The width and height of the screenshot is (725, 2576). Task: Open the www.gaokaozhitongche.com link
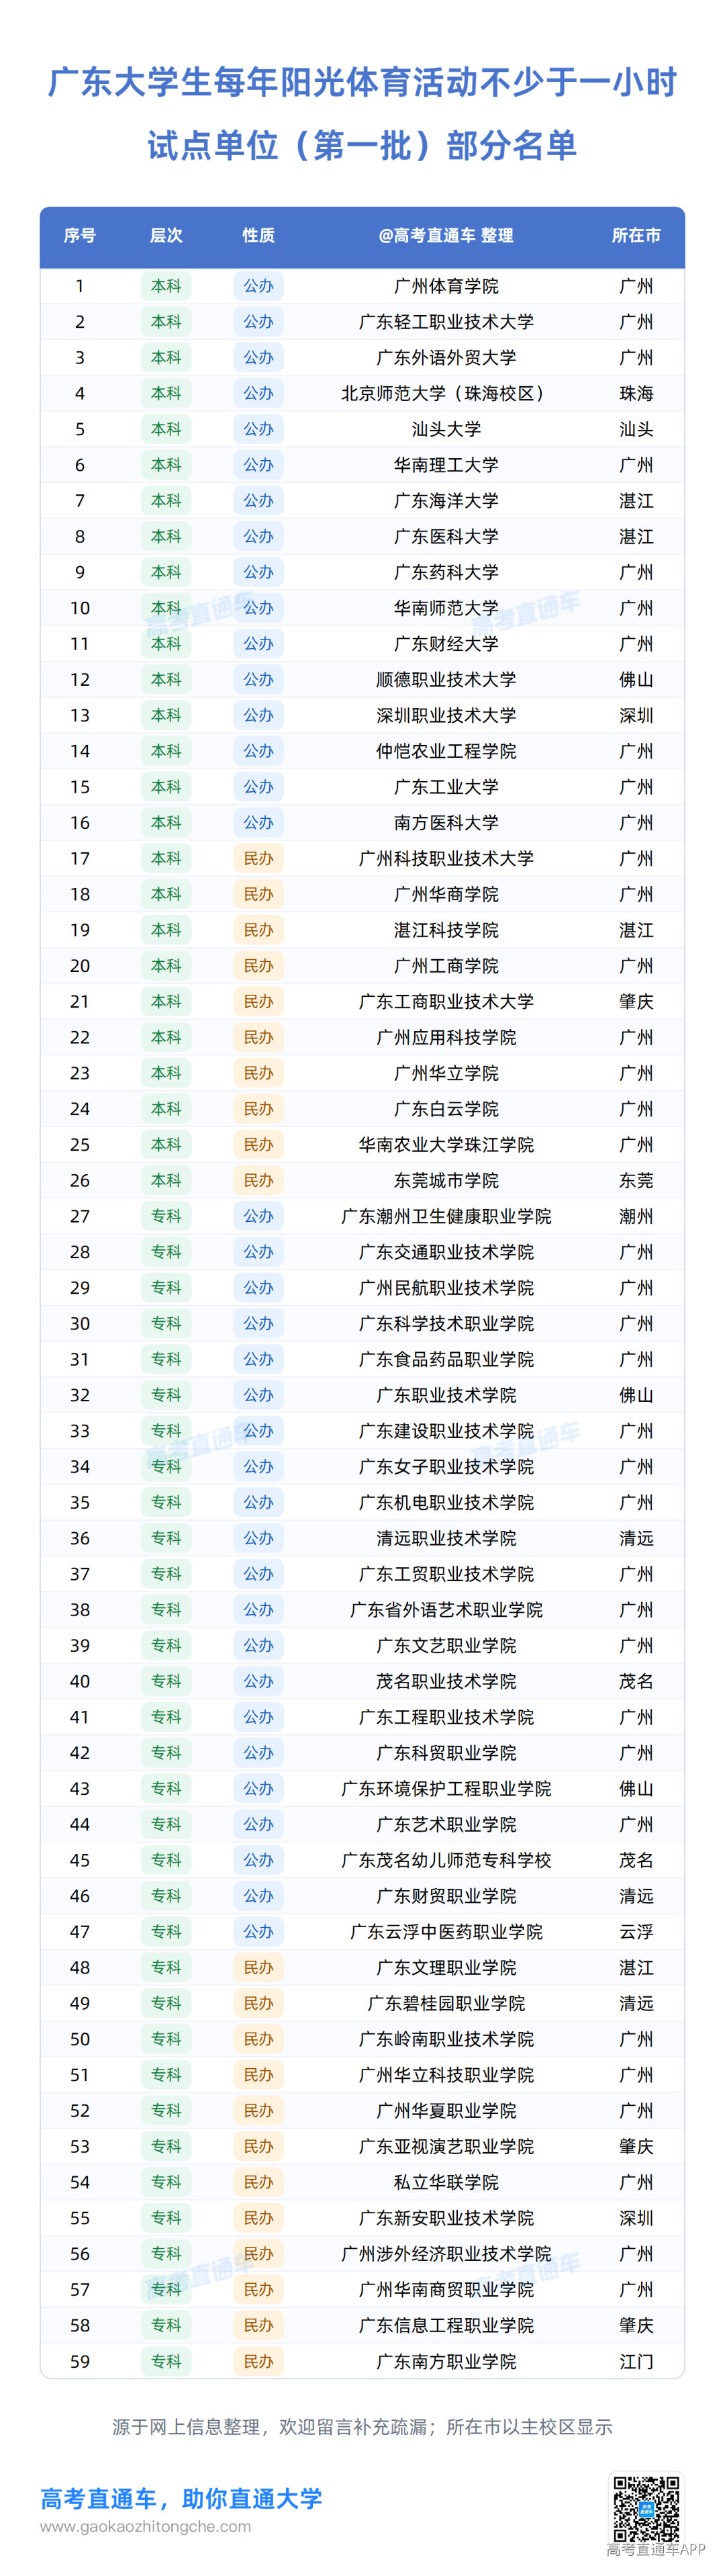coord(146,2526)
